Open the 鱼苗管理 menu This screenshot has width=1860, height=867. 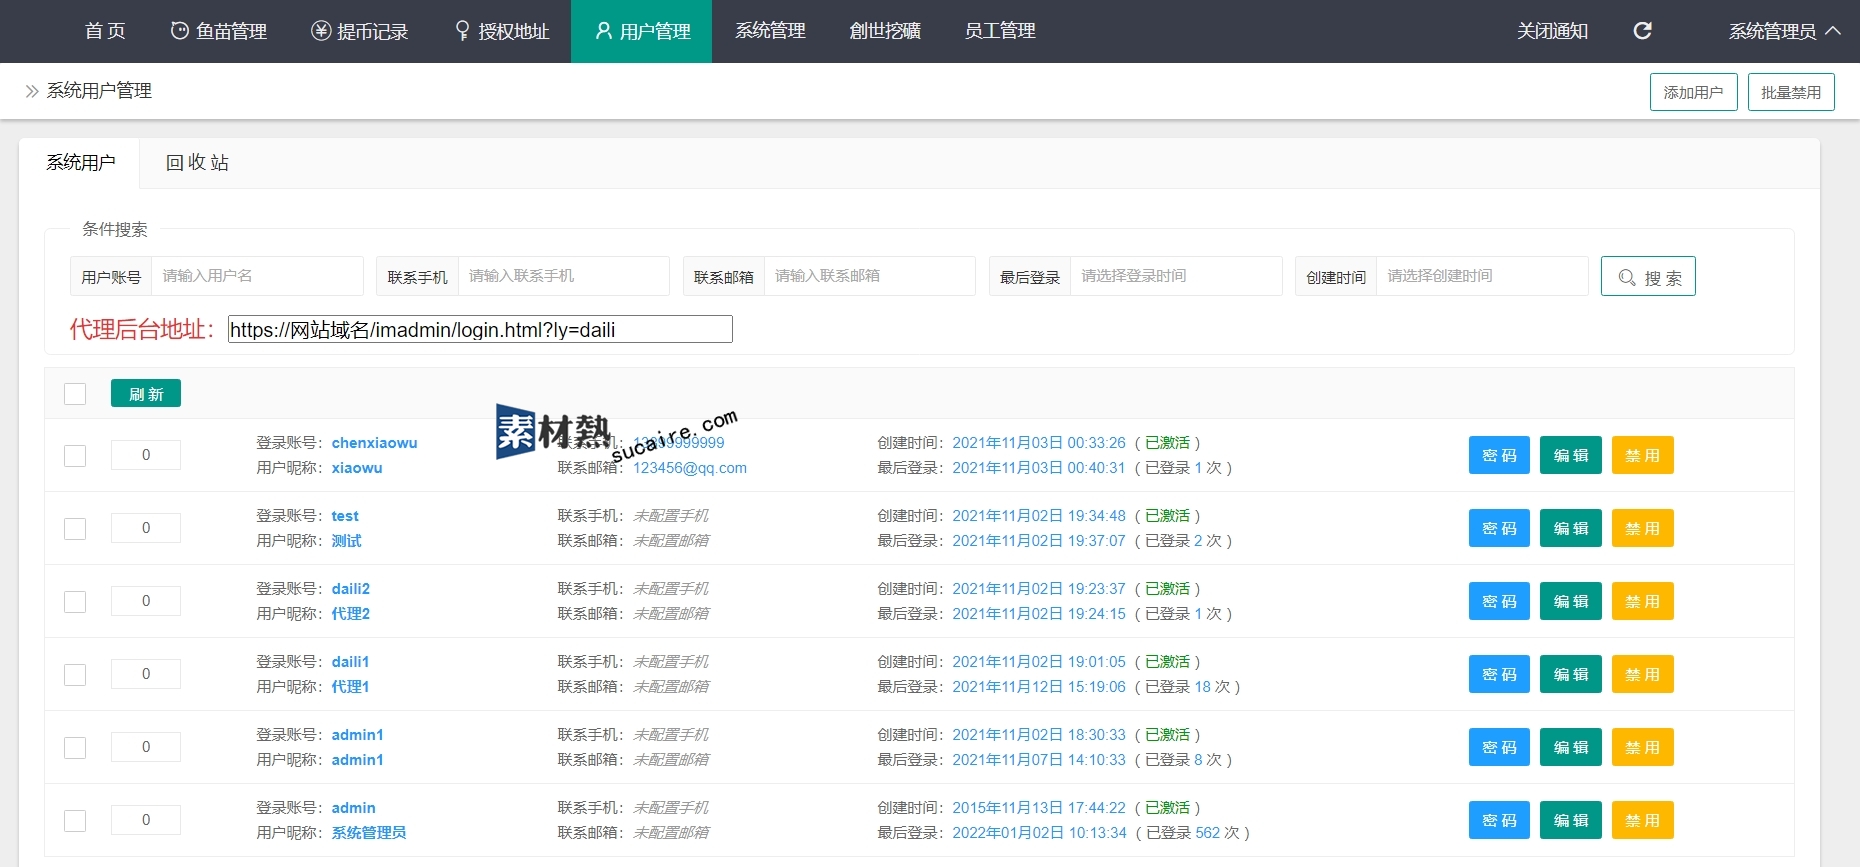coord(219,31)
